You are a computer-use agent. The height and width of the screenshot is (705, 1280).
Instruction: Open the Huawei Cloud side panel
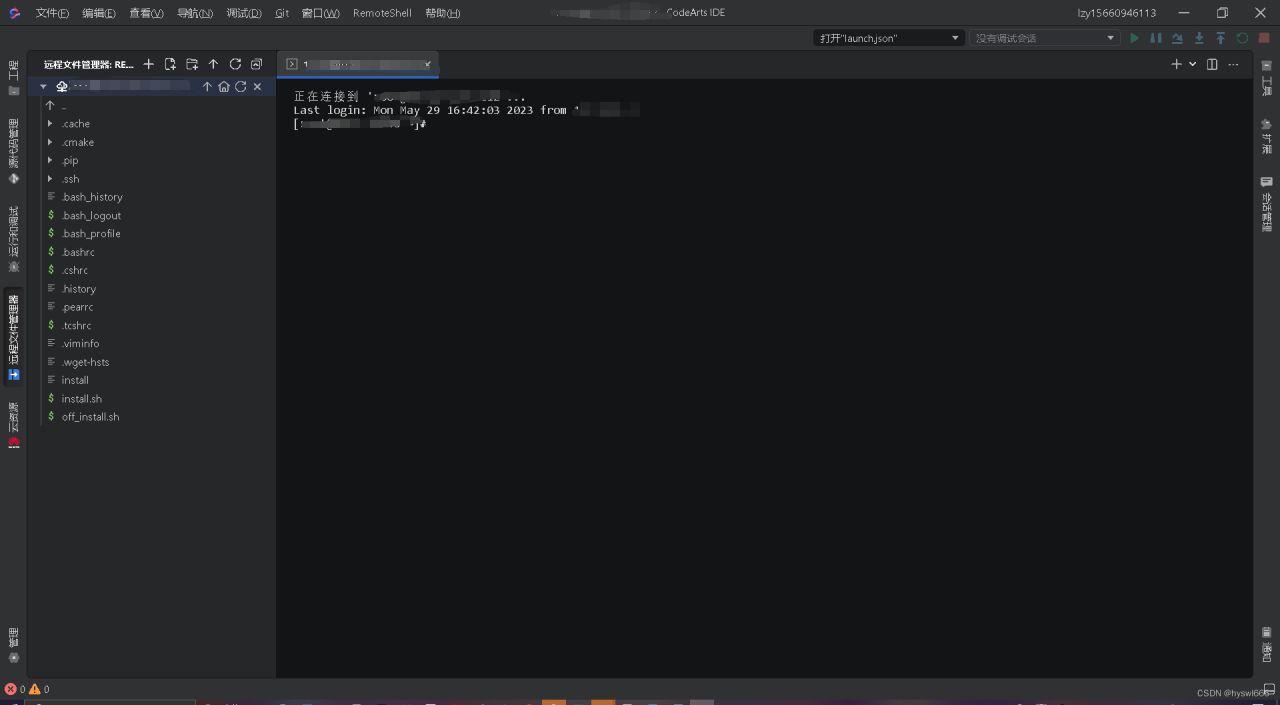pos(13,425)
